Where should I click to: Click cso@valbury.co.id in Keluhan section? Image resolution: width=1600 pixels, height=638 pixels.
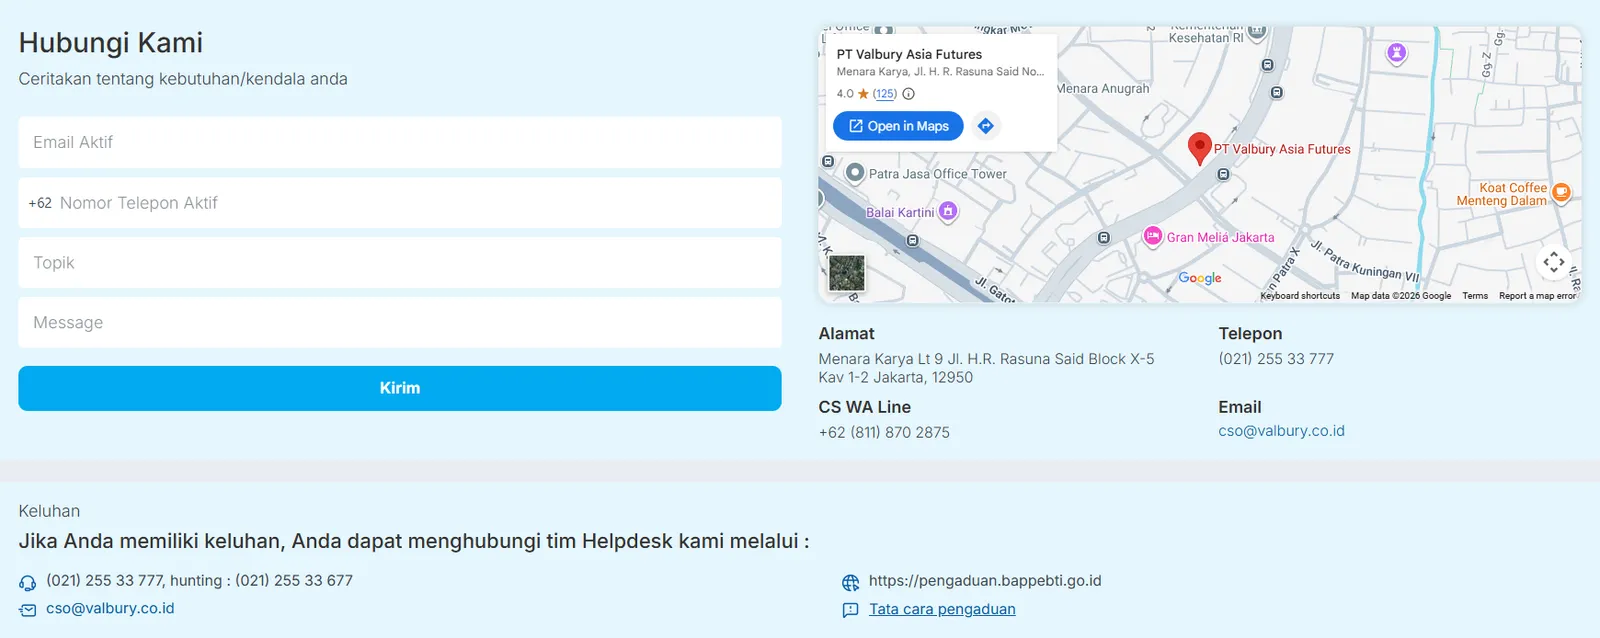[x=110, y=608]
